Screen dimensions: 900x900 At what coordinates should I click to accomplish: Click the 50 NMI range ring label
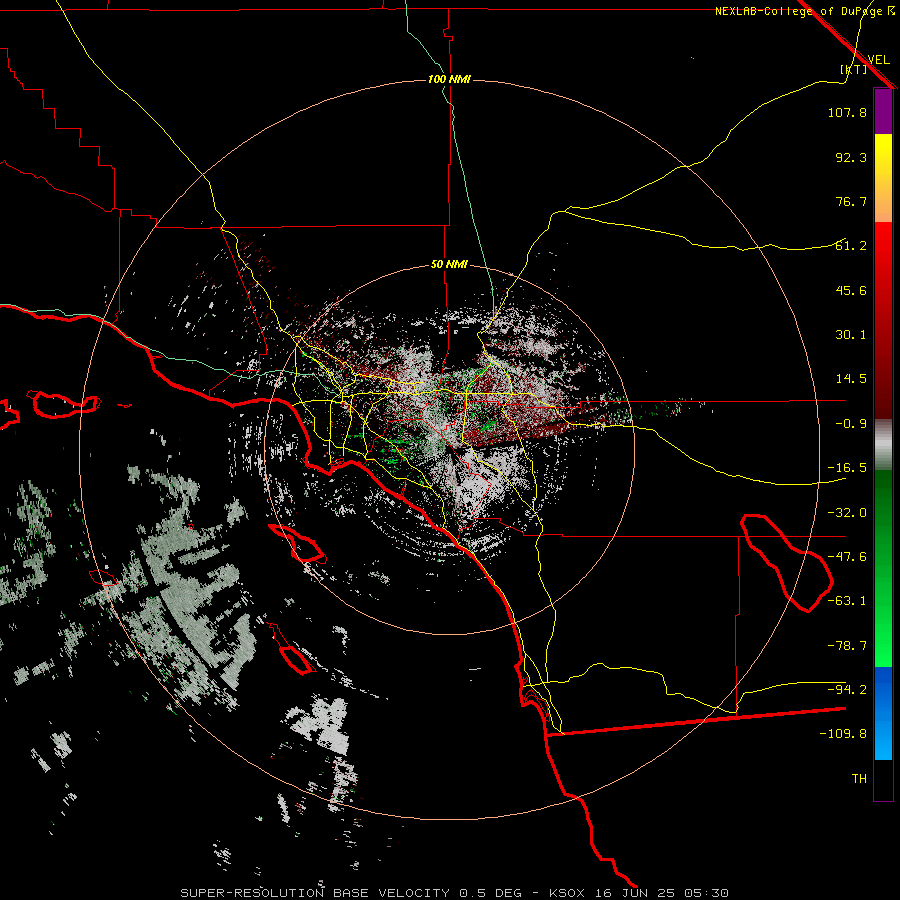[449, 265]
